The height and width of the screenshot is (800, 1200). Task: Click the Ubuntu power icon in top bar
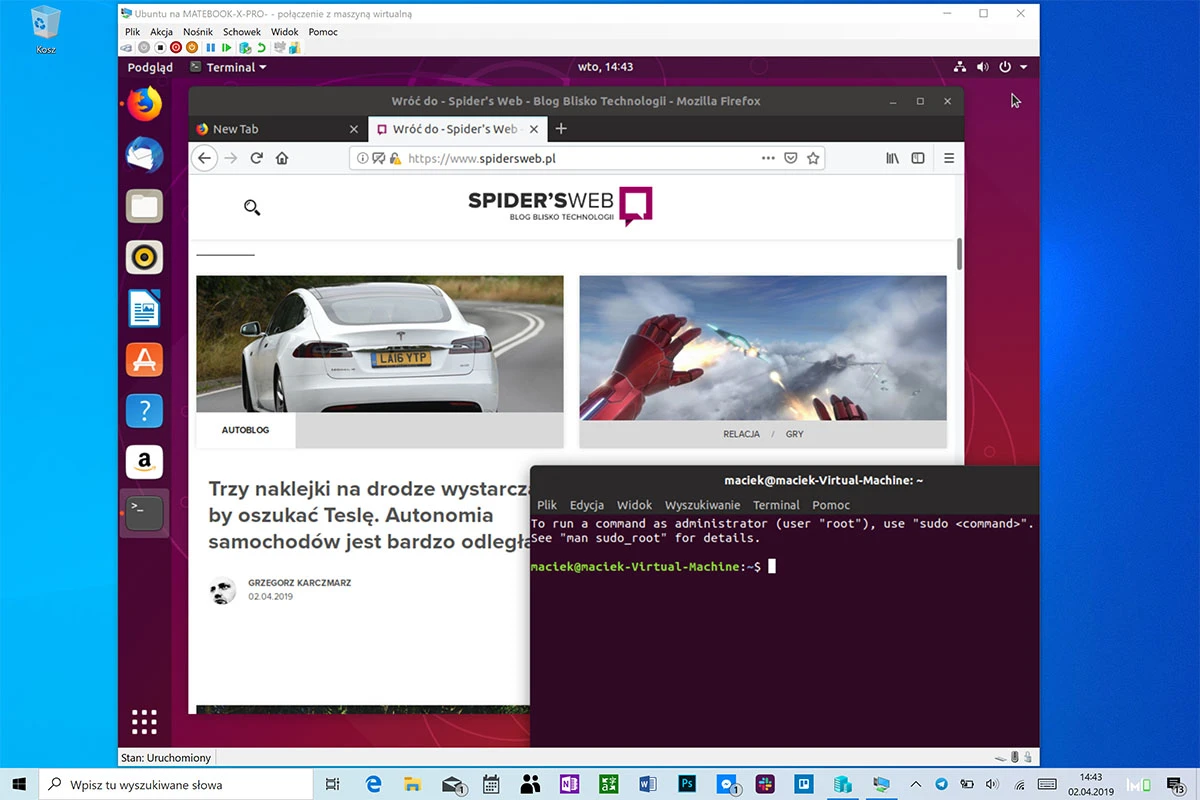pos(1006,68)
